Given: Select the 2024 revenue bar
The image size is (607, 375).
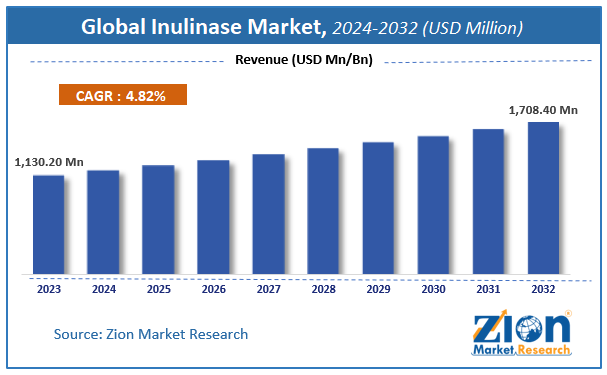Looking at the screenshot, I should (103, 222).
